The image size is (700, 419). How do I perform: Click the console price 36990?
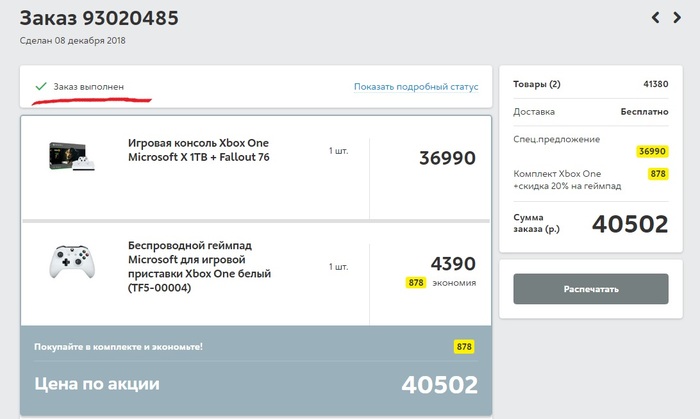click(447, 157)
